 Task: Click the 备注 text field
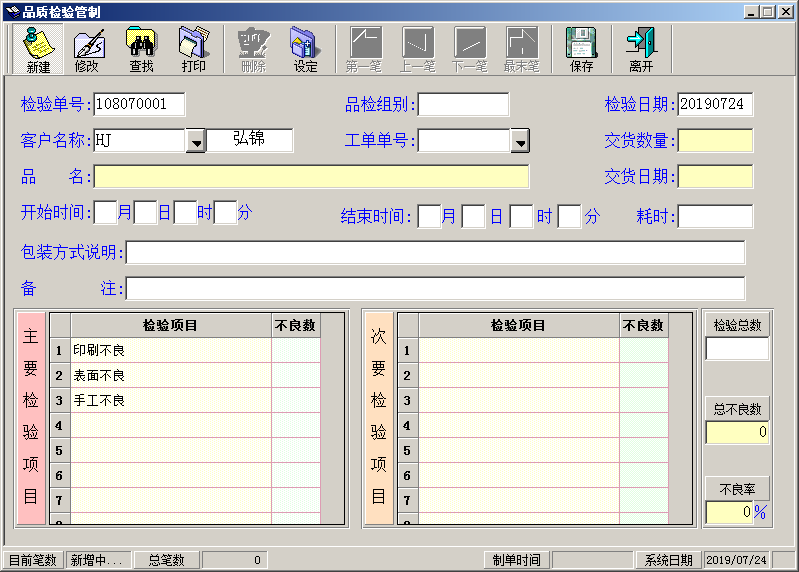[436, 289]
